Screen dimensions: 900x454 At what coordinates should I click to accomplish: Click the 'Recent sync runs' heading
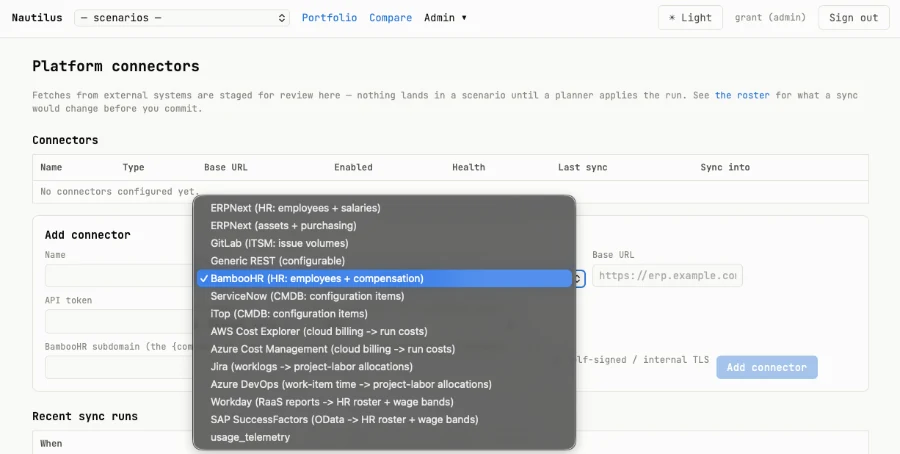point(85,416)
